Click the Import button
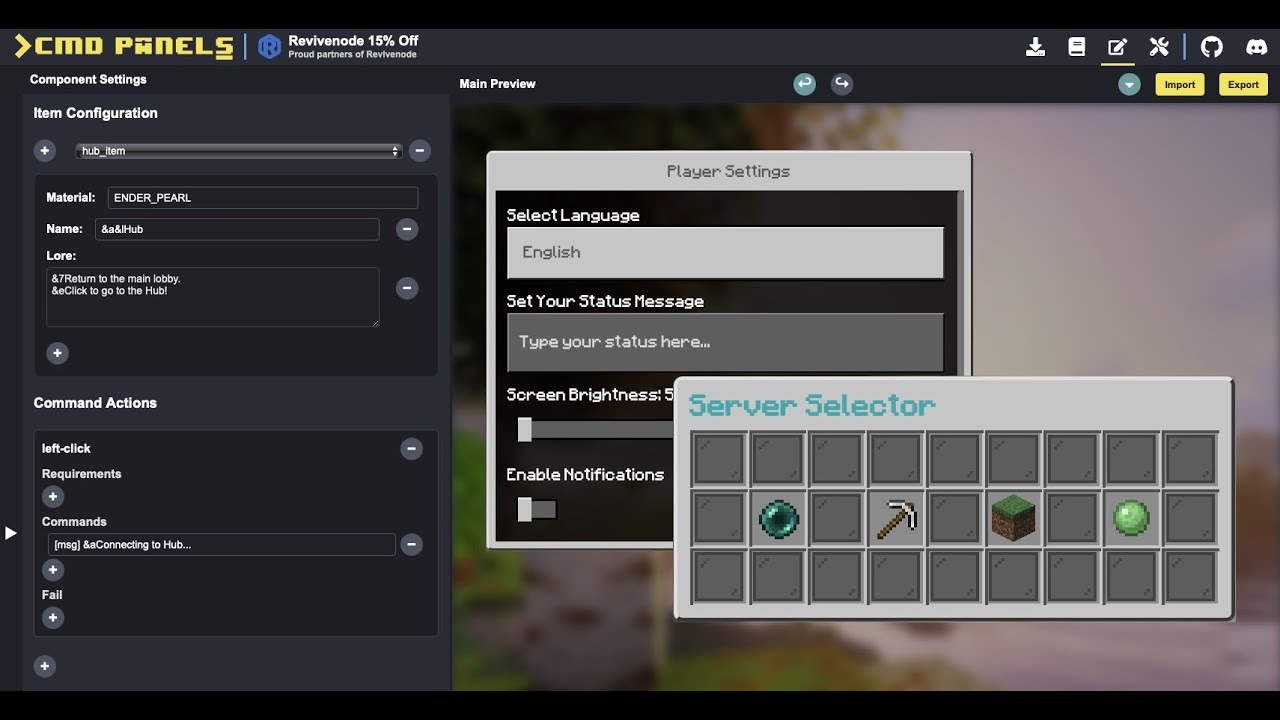The height and width of the screenshot is (720, 1280). tap(1179, 85)
